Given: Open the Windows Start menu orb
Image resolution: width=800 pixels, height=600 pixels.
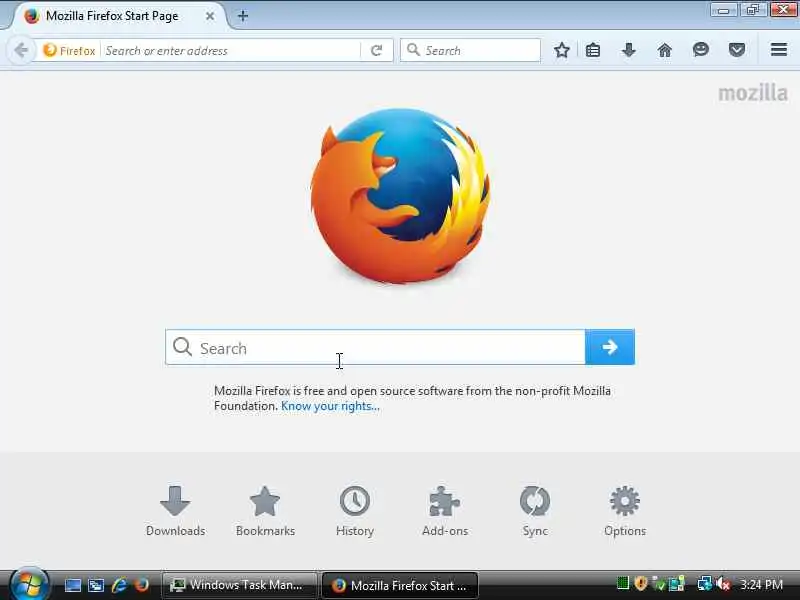Looking at the screenshot, I should [29, 584].
